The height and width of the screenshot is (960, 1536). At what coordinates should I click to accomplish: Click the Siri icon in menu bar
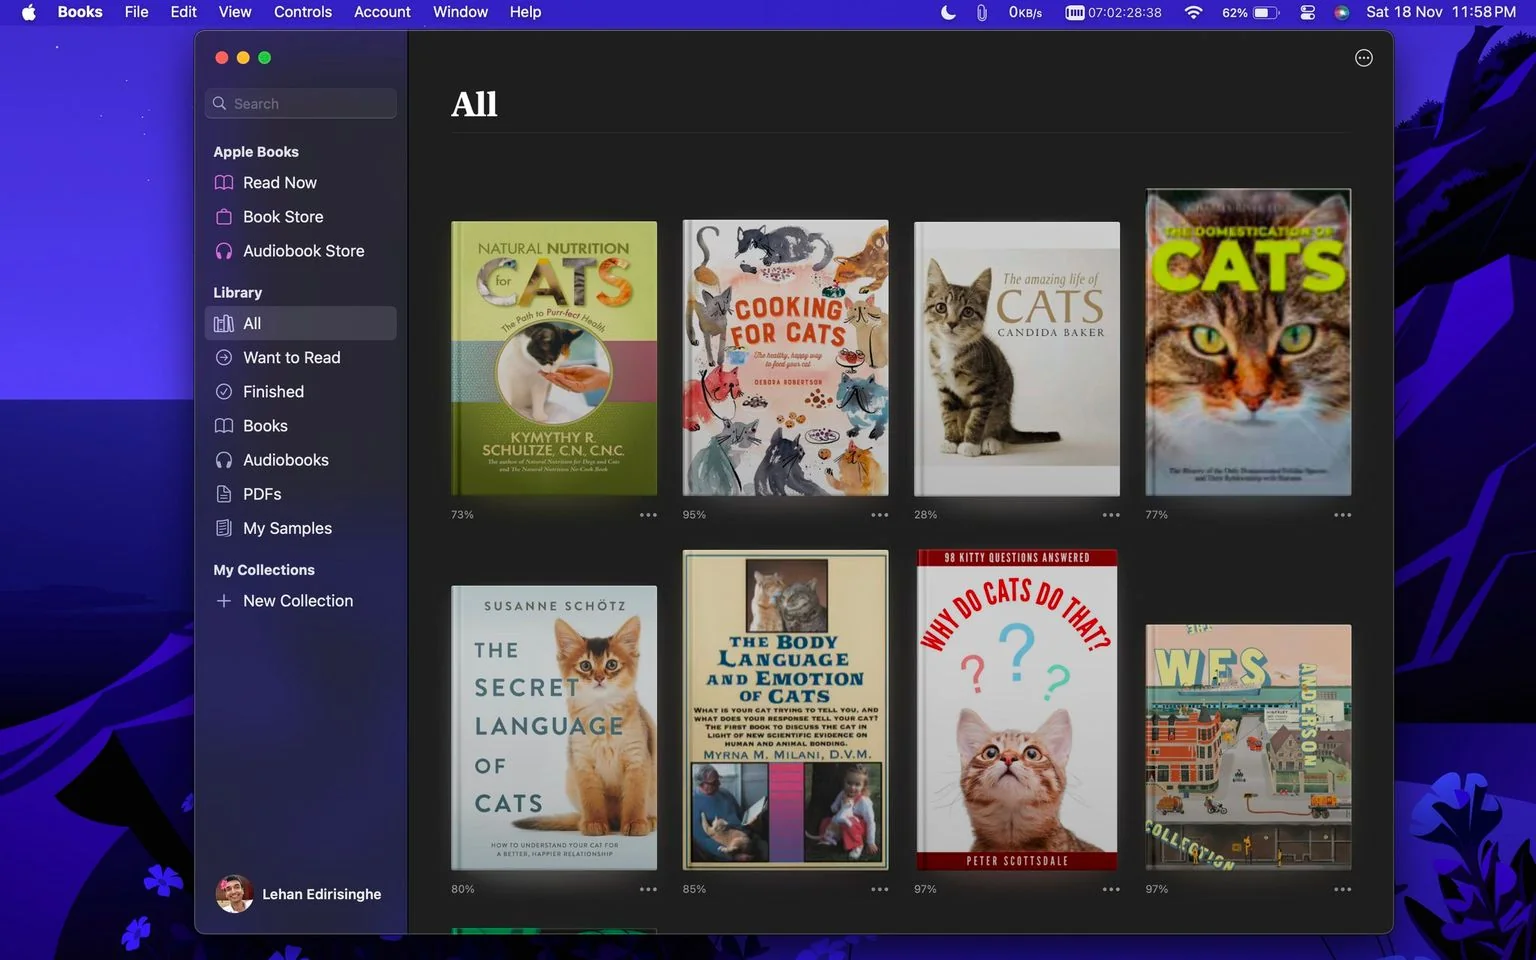(x=1342, y=12)
